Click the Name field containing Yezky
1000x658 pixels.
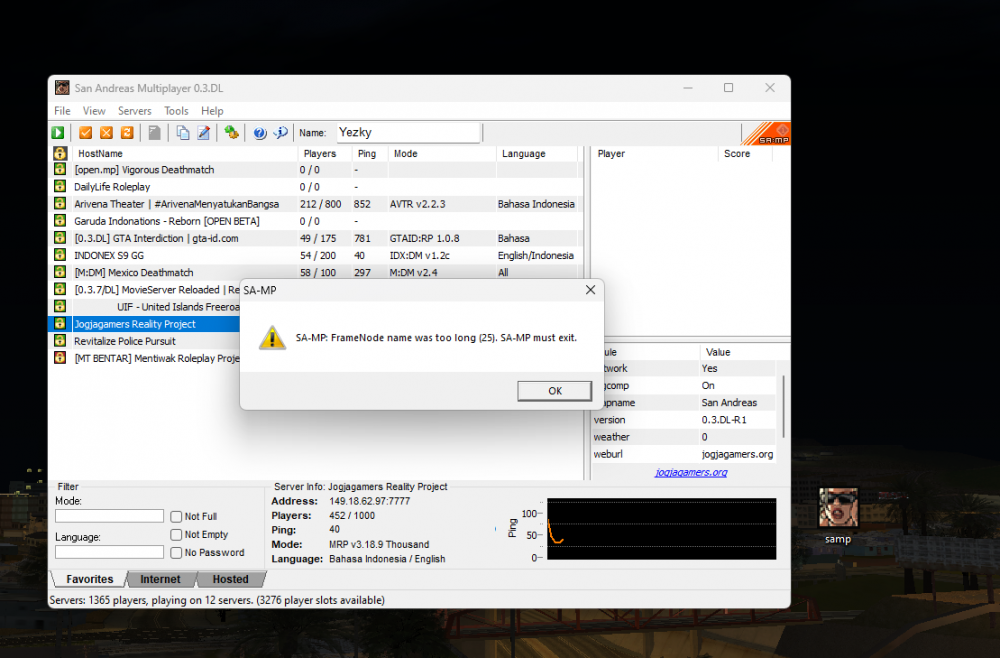(408, 133)
